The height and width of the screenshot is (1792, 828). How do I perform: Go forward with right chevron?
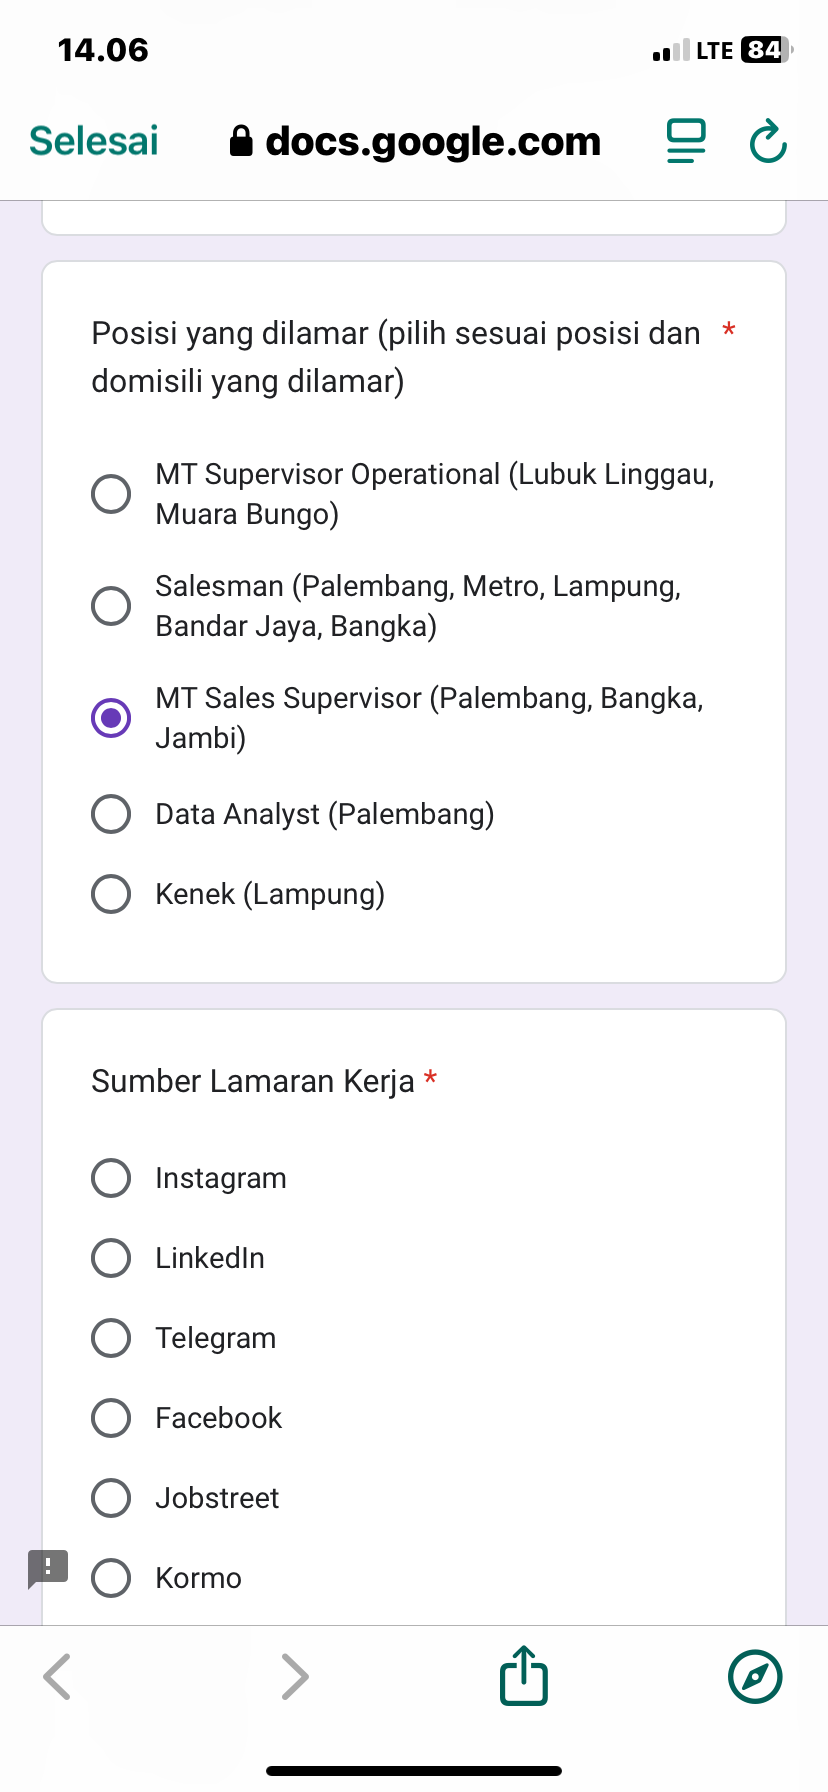[x=294, y=1676]
